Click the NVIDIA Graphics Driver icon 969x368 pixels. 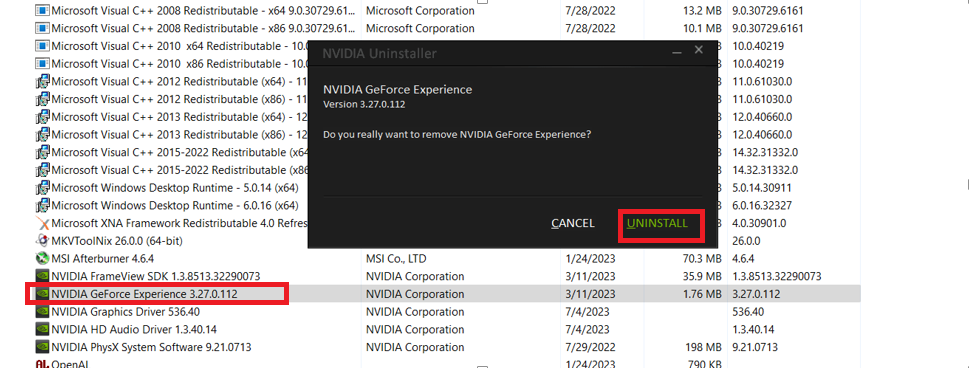(43, 312)
